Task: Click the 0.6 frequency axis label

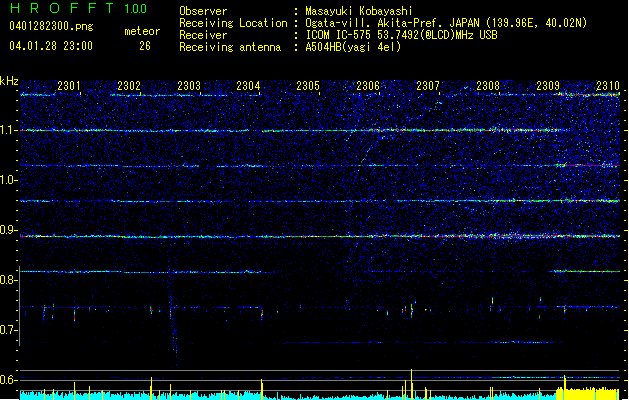Action: coord(9,380)
